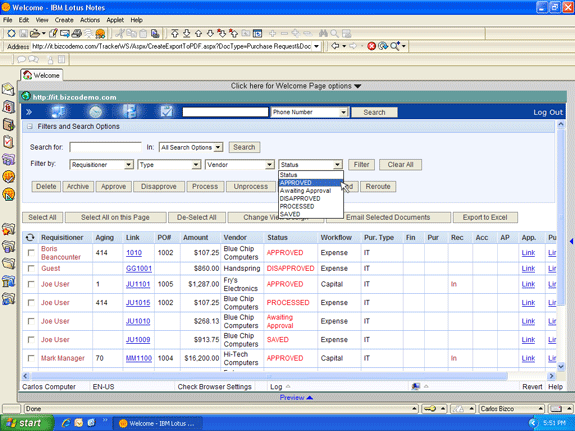This screenshot has width=575, height=431.
Task: Click the first computers icon in blue bar
Action: (58, 112)
